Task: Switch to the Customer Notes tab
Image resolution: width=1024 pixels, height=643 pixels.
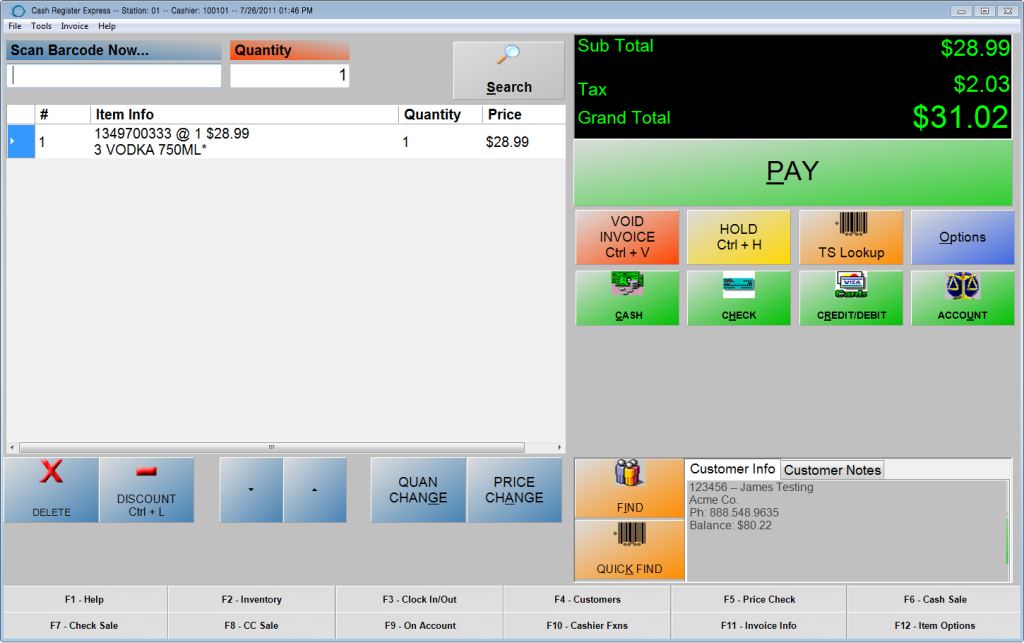Action: (x=832, y=470)
